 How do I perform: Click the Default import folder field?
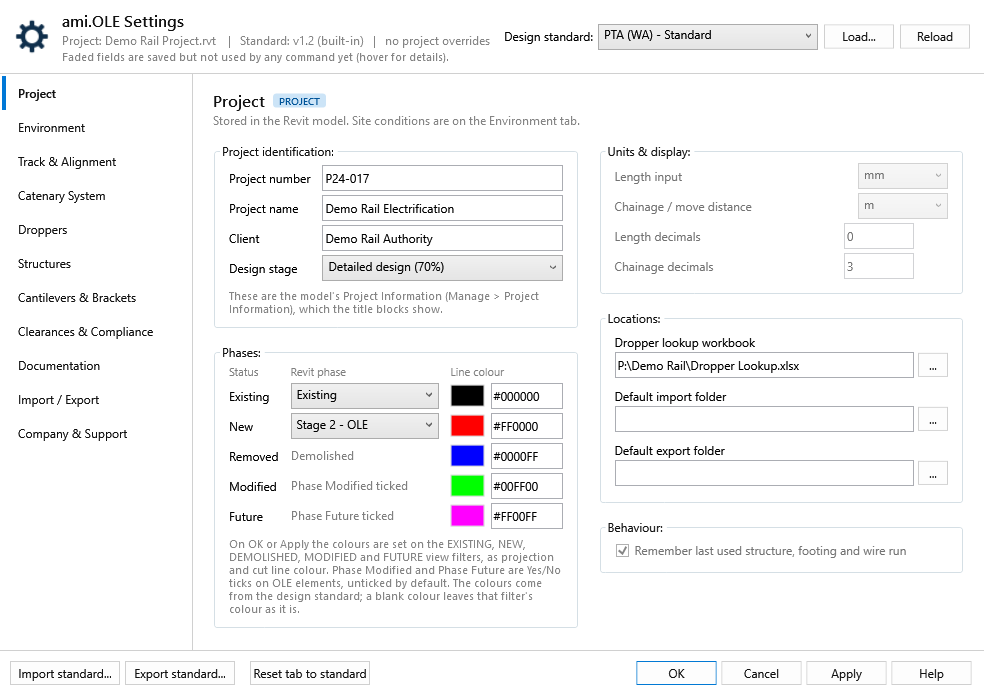(x=764, y=419)
